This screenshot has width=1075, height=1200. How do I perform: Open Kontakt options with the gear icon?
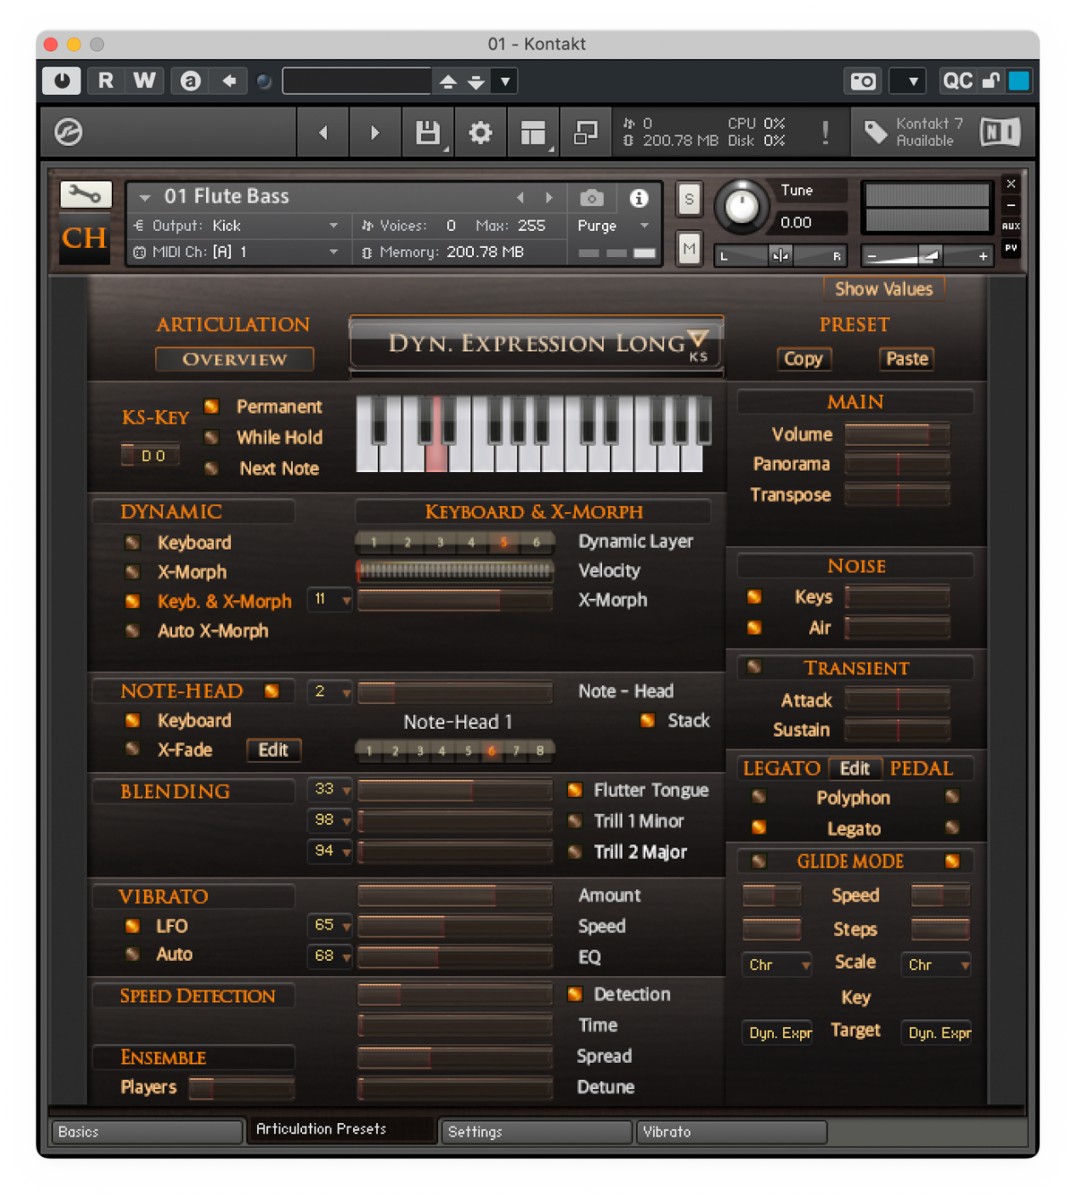[479, 132]
